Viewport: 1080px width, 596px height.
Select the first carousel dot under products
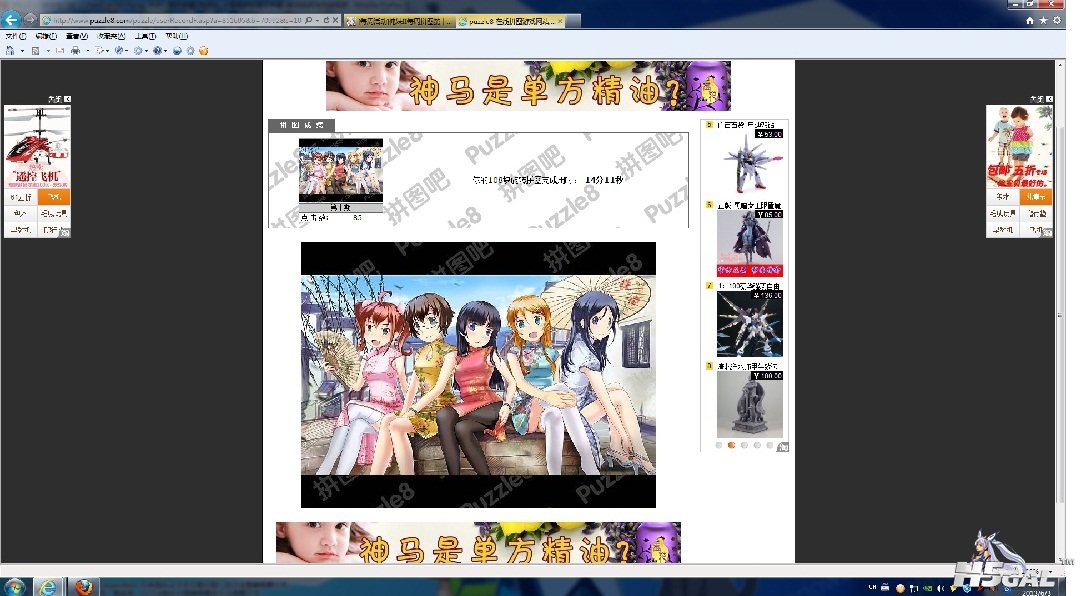coord(719,445)
